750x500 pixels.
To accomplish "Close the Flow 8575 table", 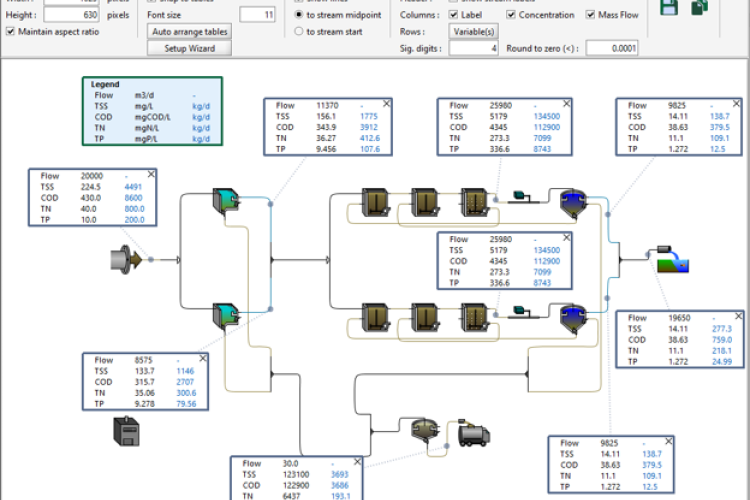I will (x=203, y=358).
